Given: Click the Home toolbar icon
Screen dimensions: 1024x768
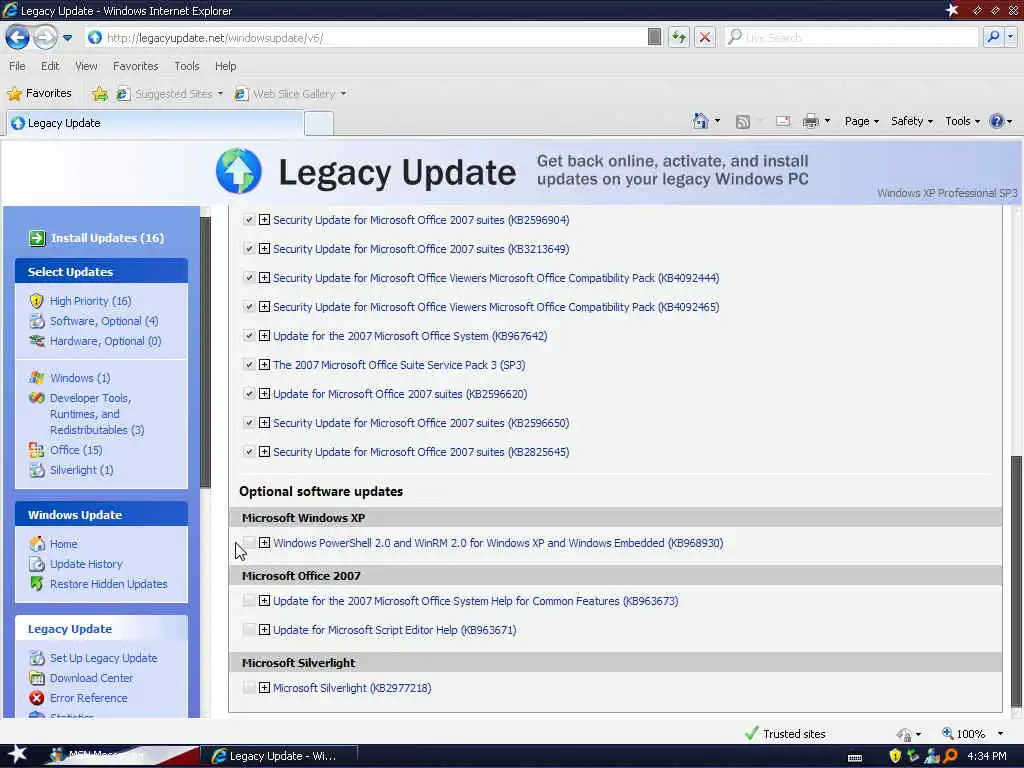Looking at the screenshot, I should coord(701,121).
